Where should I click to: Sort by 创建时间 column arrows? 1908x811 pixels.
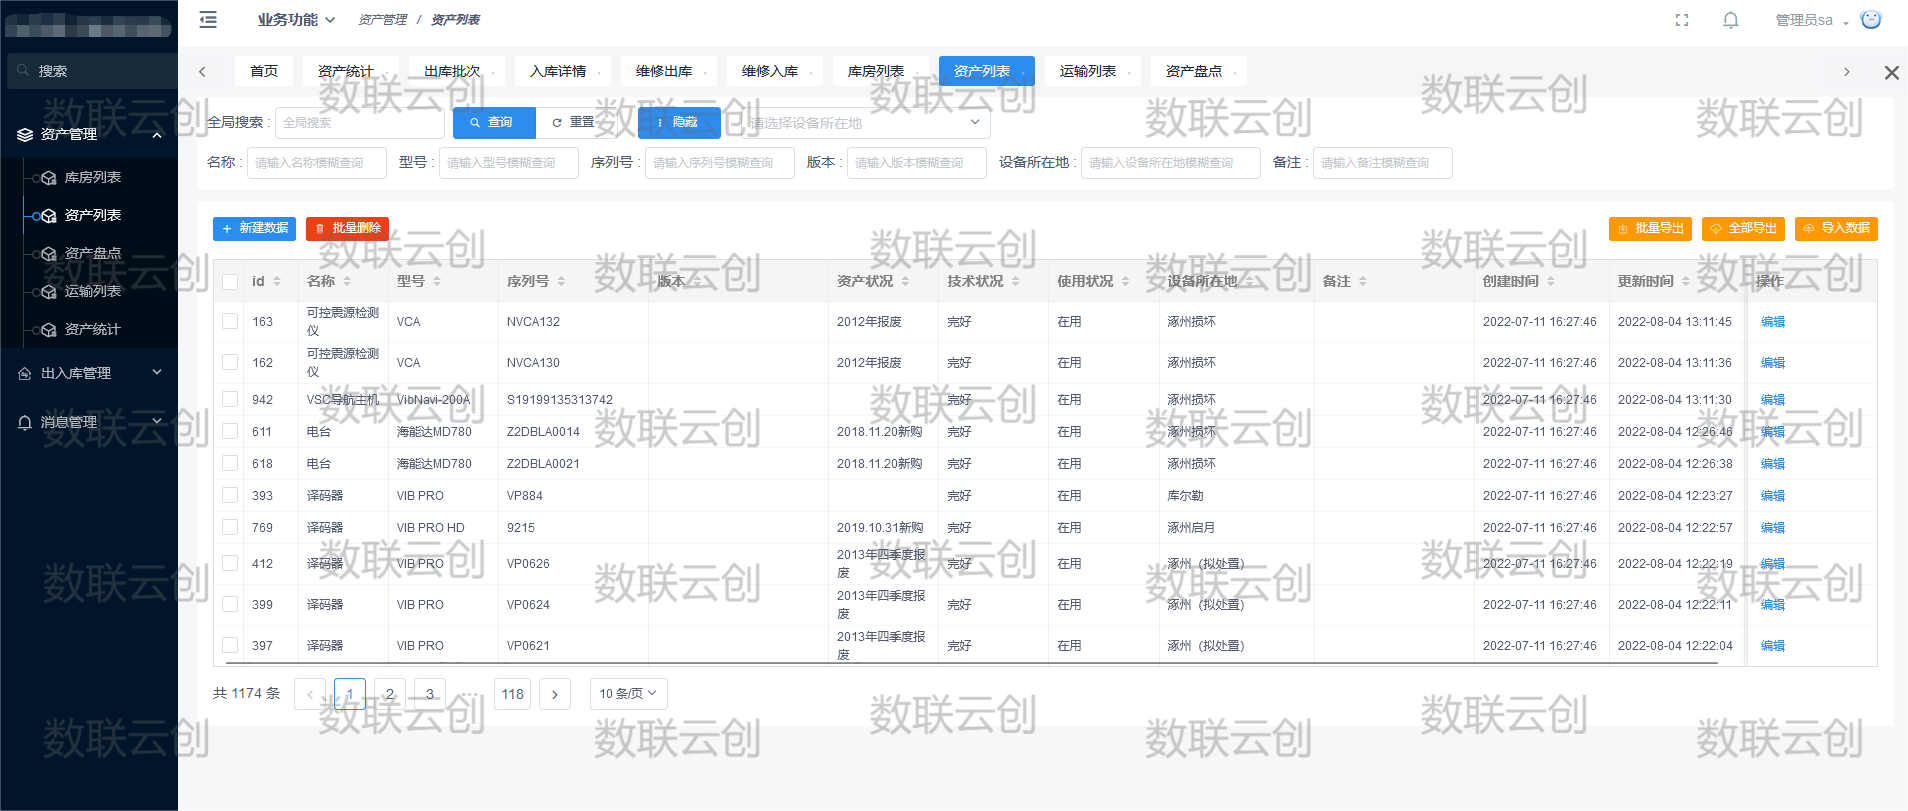(x=1551, y=282)
